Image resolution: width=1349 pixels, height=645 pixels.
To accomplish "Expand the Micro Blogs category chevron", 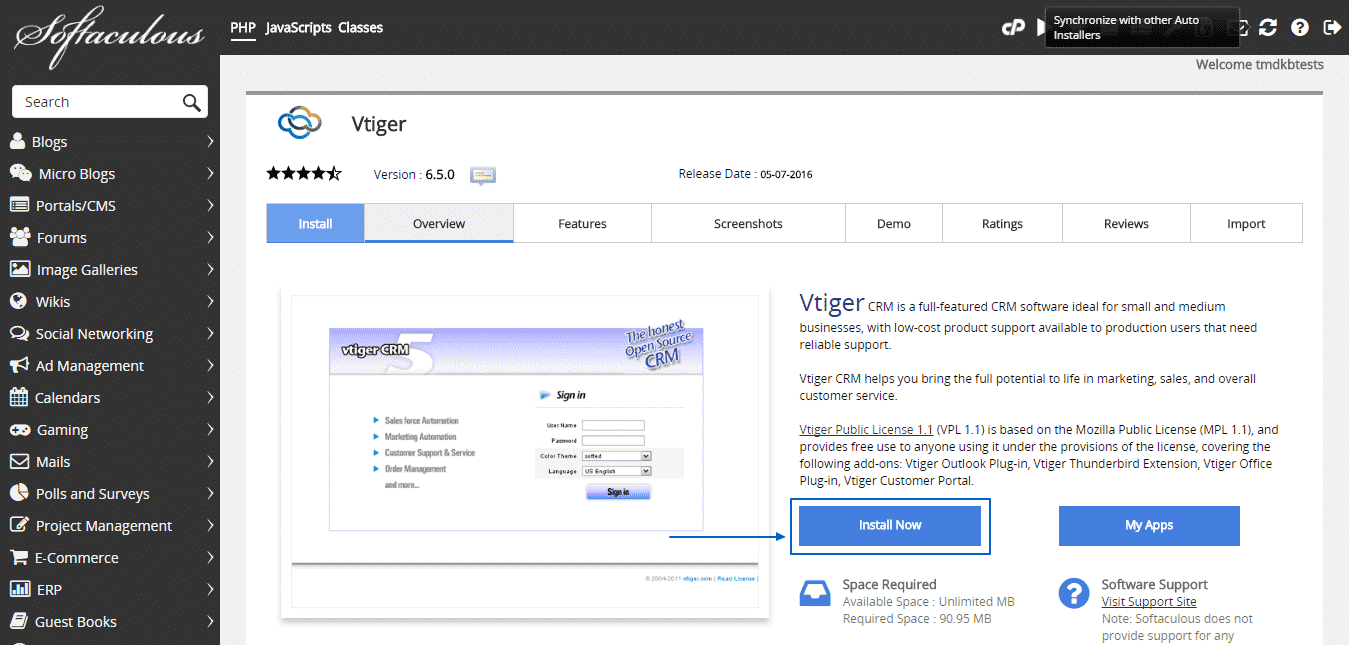I will [x=210, y=173].
